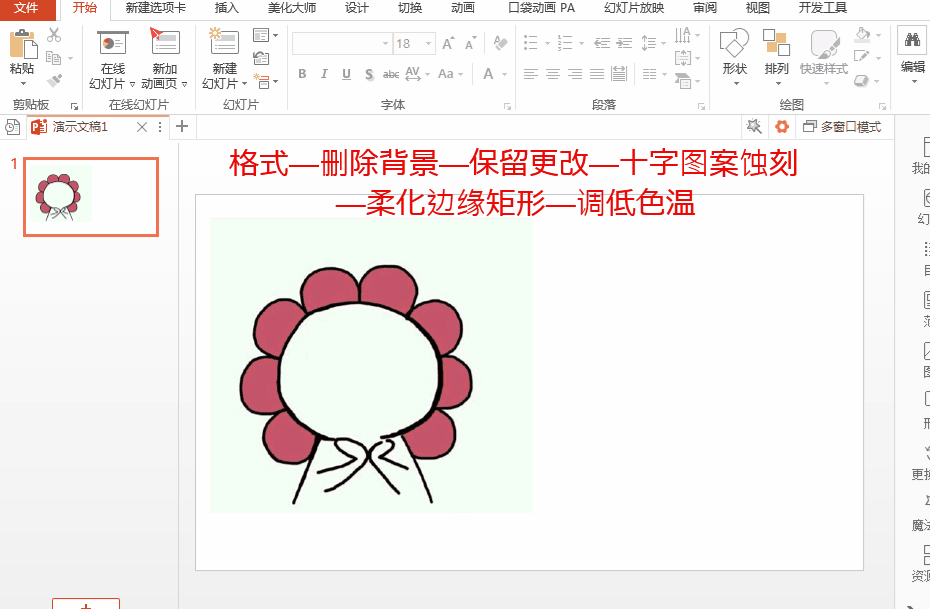Select the Bold formatting icon
Image resolution: width=930 pixels, height=609 pixels.
[302, 74]
